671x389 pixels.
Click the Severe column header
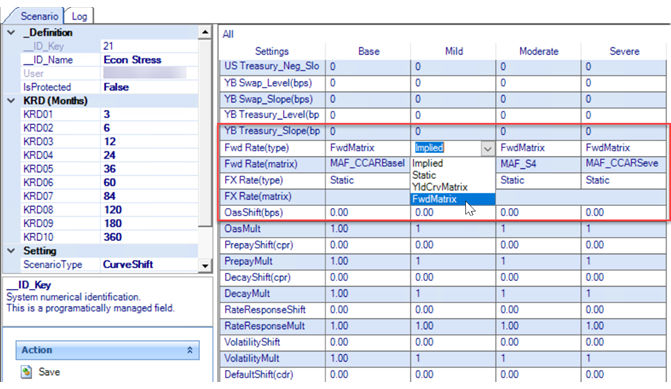tap(624, 51)
